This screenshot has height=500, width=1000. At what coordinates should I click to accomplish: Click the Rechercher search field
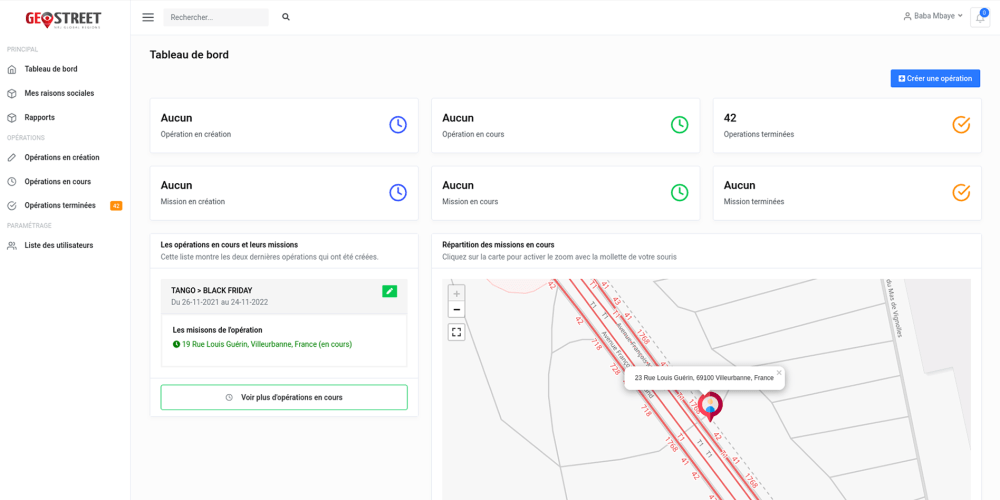(x=216, y=17)
